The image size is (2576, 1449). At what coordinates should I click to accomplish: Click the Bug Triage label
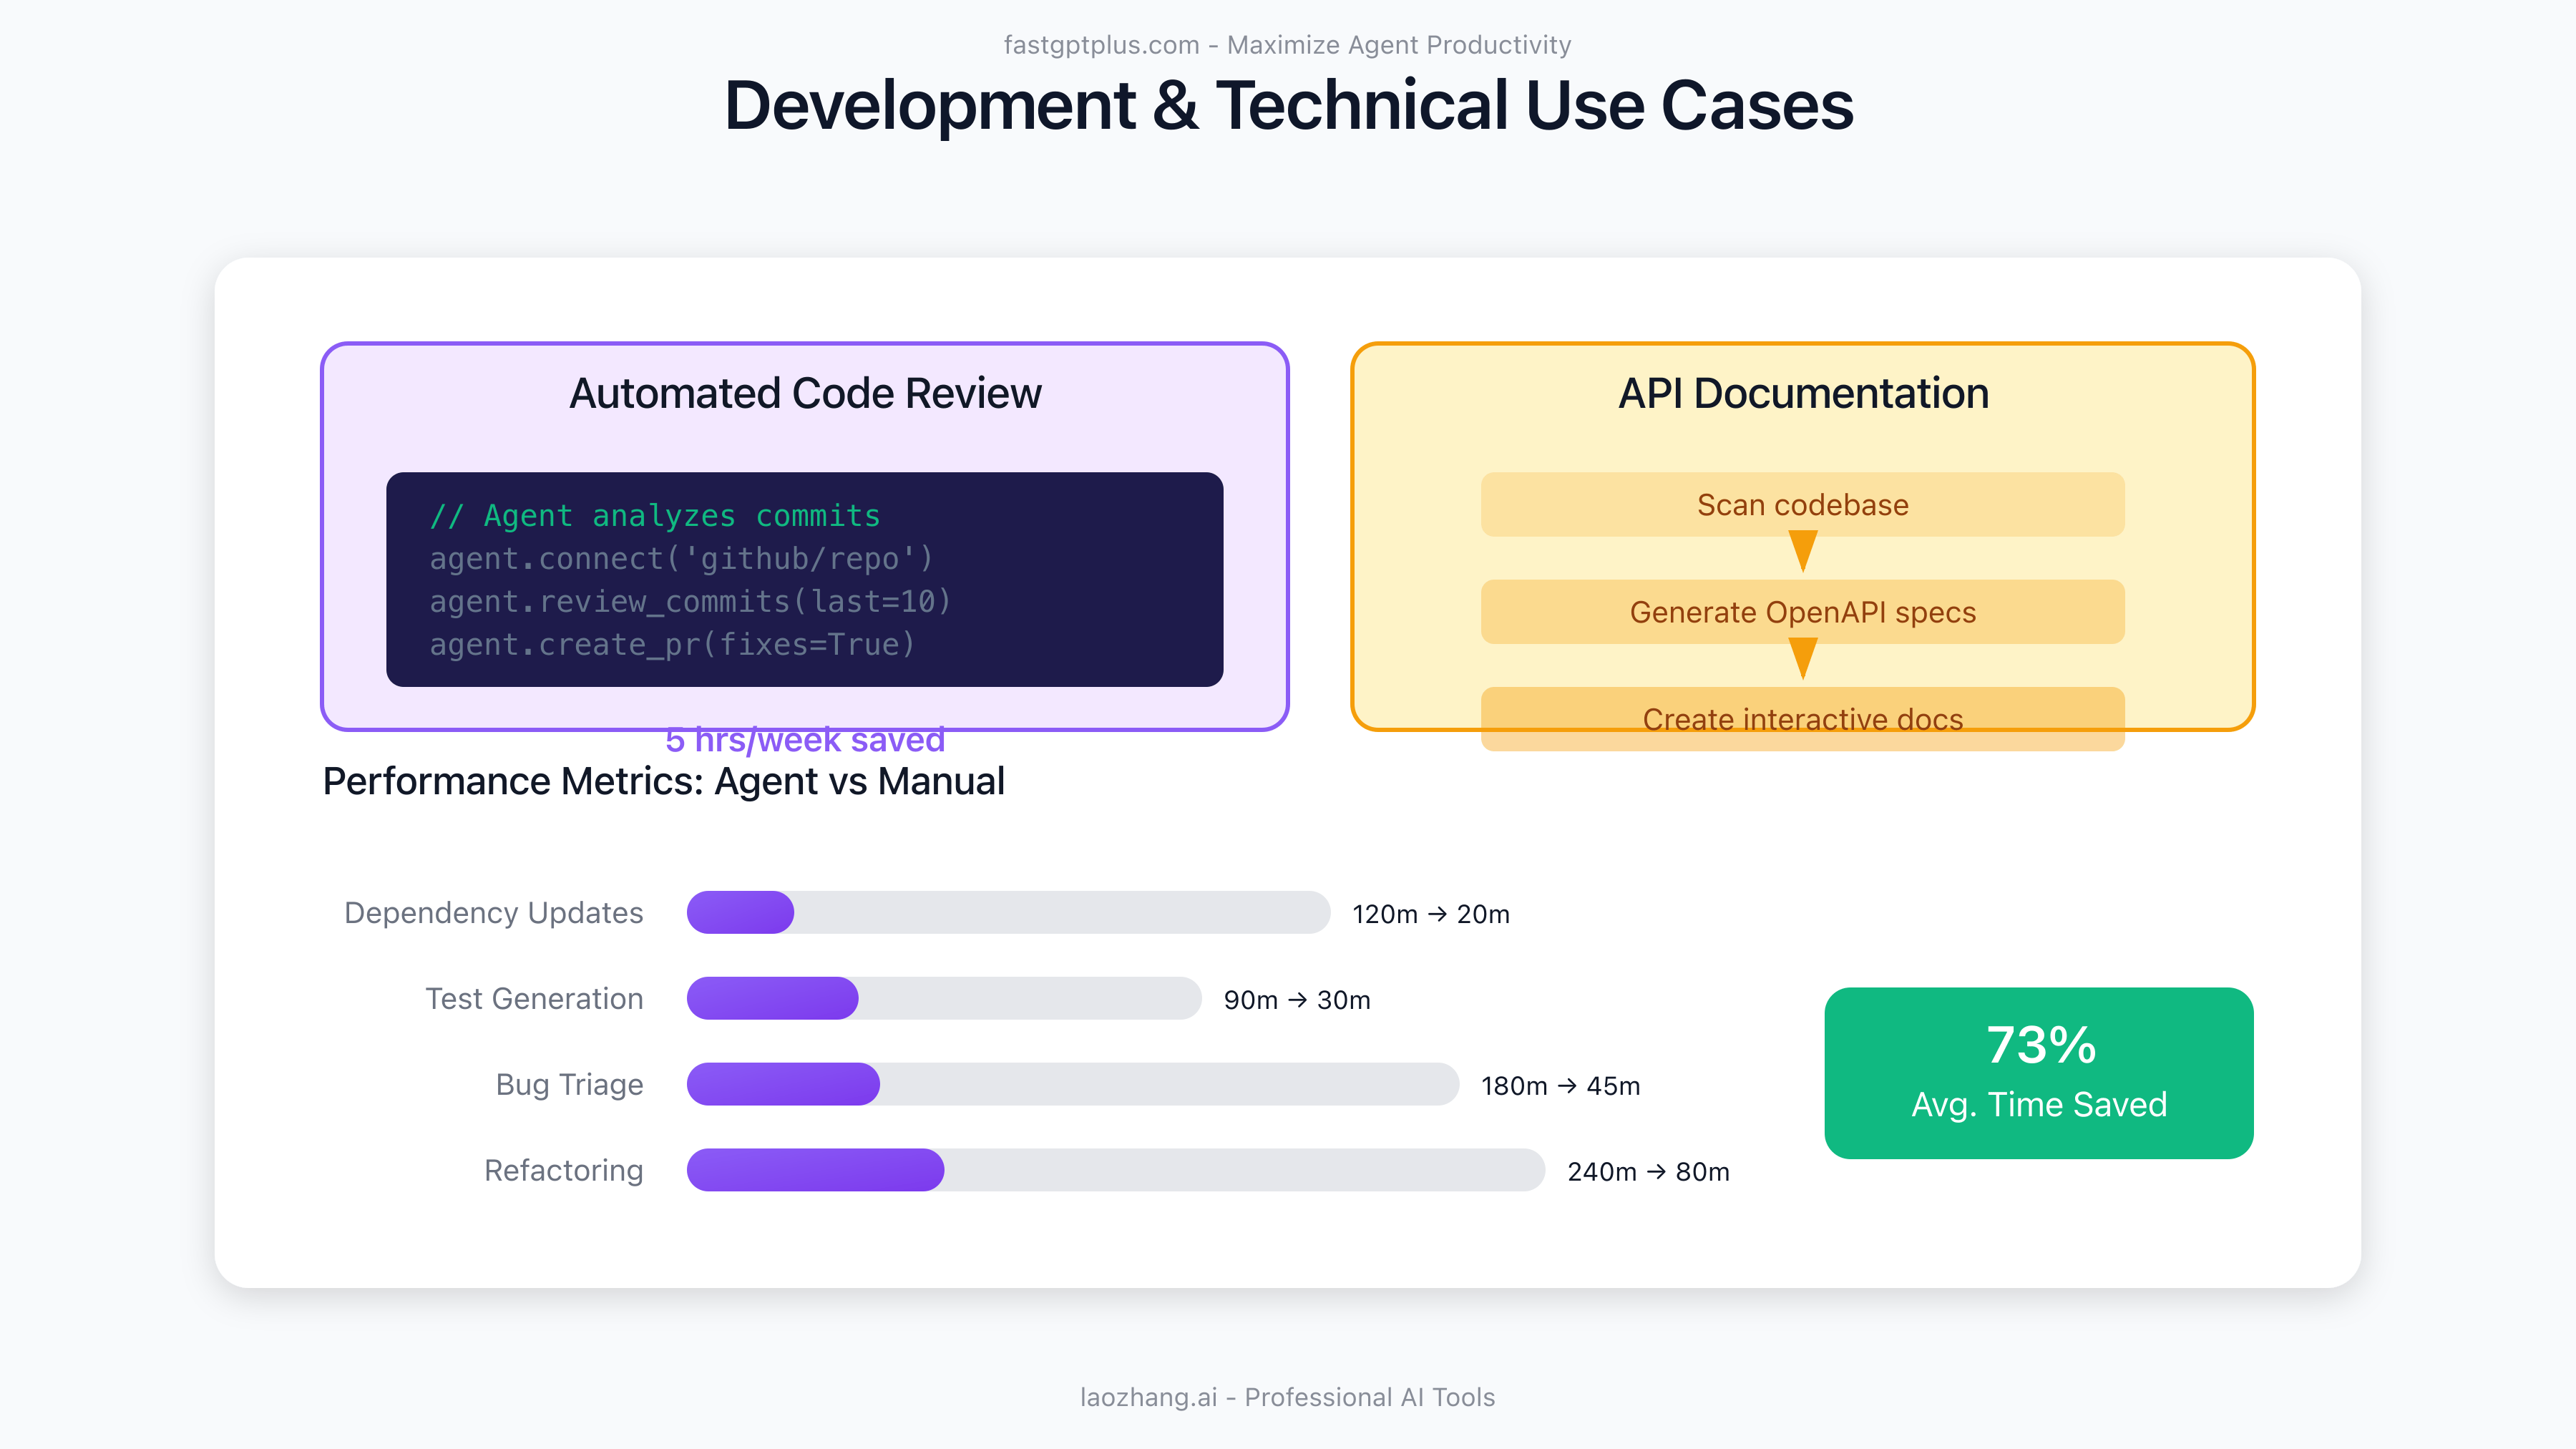click(x=570, y=1084)
